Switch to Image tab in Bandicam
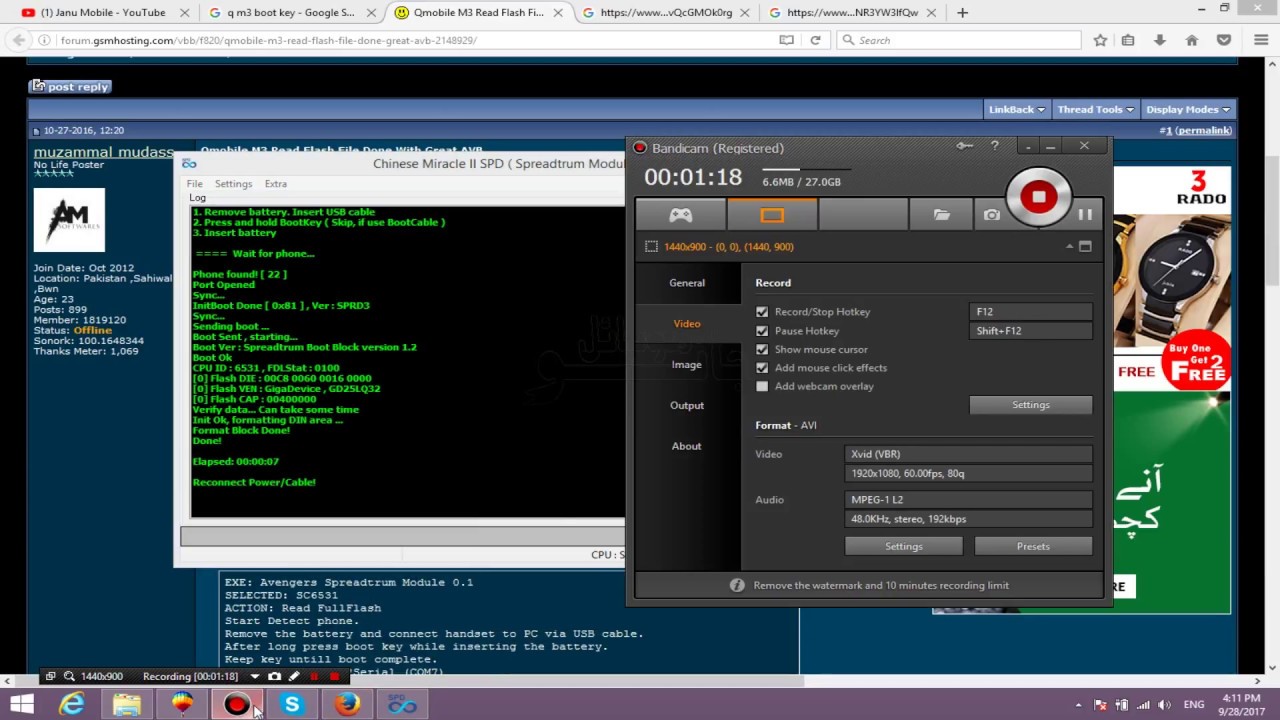 coord(687,365)
